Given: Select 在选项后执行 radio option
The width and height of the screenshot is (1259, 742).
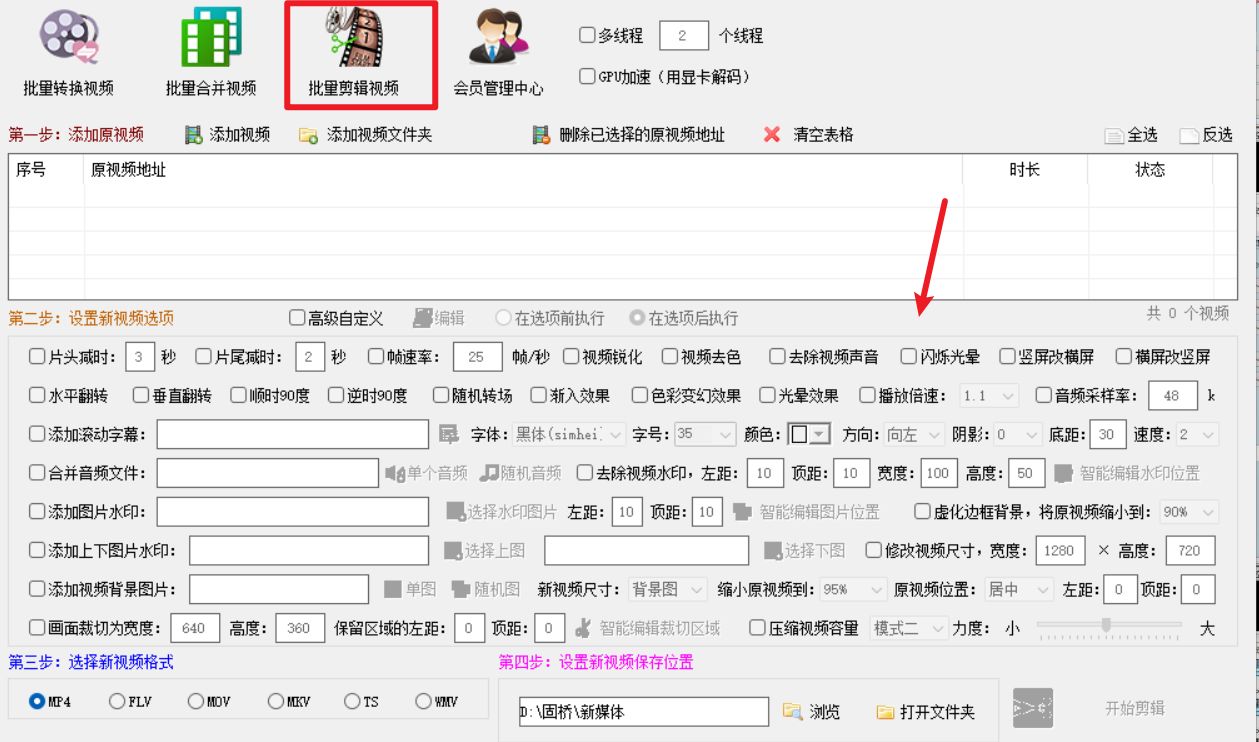Looking at the screenshot, I should [637, 318].
